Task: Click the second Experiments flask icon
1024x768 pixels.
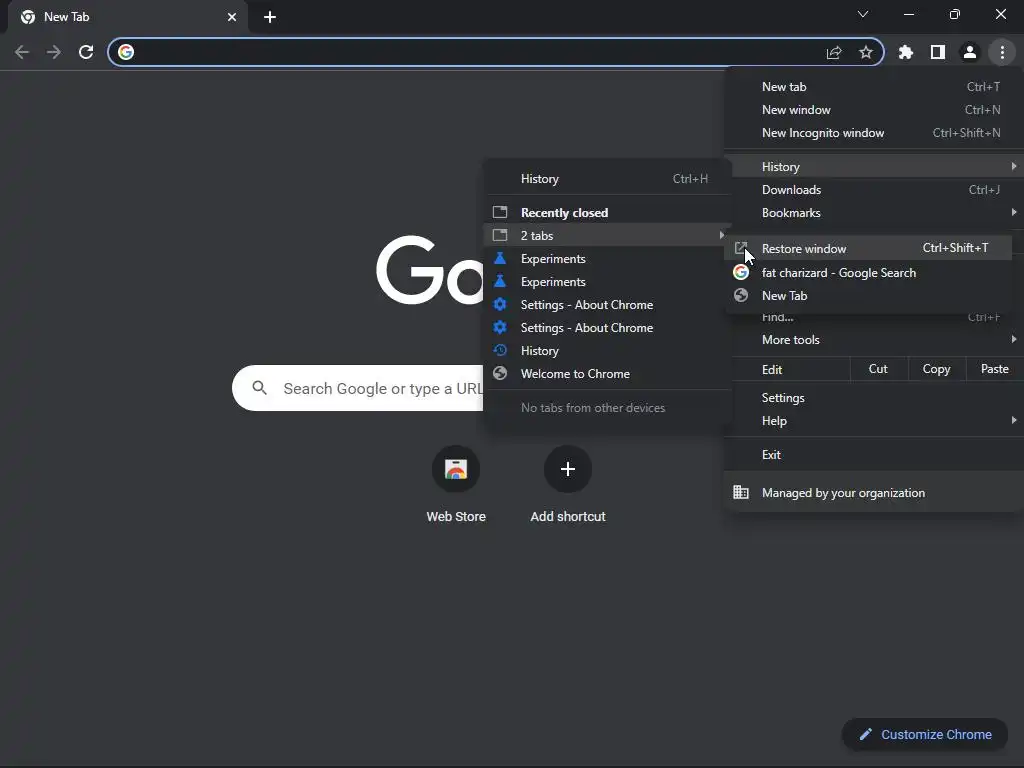Action: click(x=500, y=281)
